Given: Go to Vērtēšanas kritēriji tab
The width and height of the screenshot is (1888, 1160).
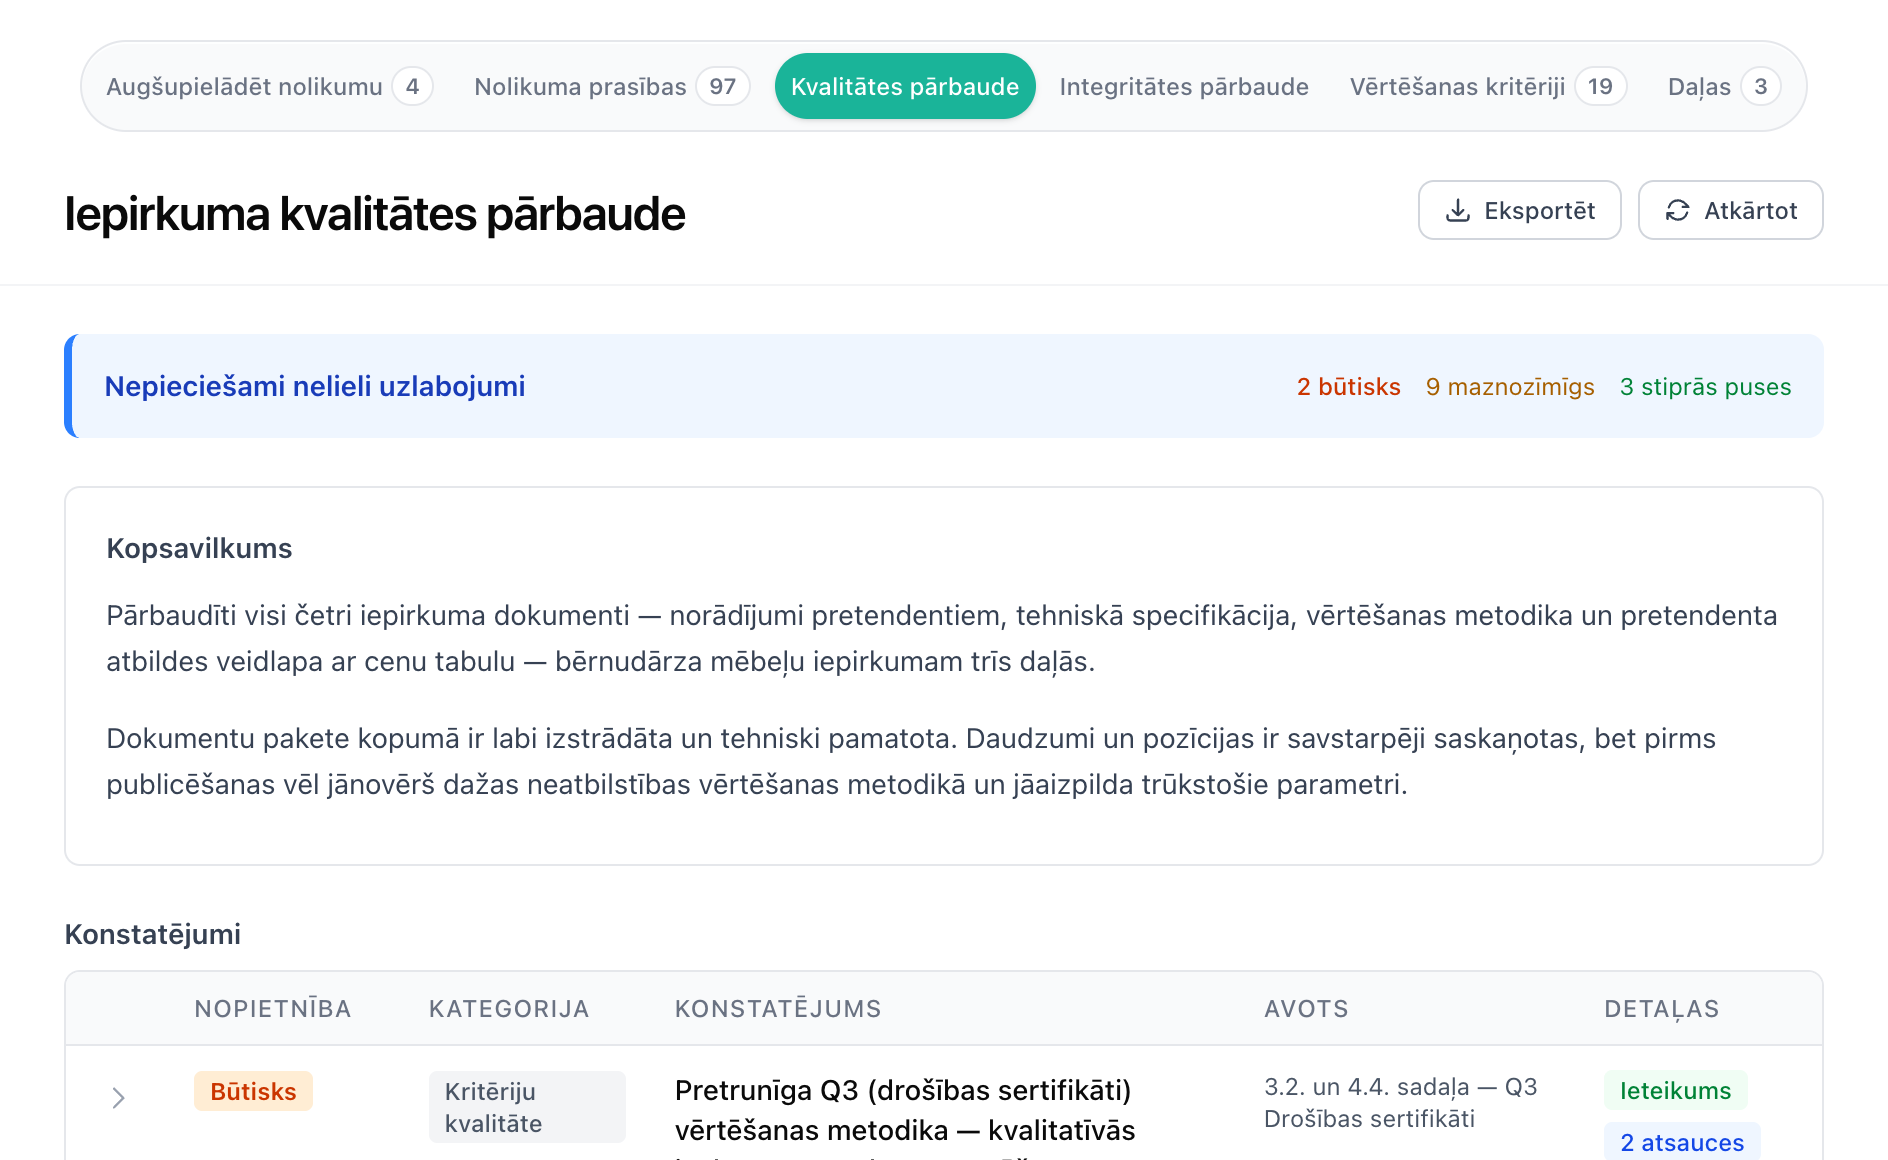Looking at the screenshot, I should tap(1488, 87).
